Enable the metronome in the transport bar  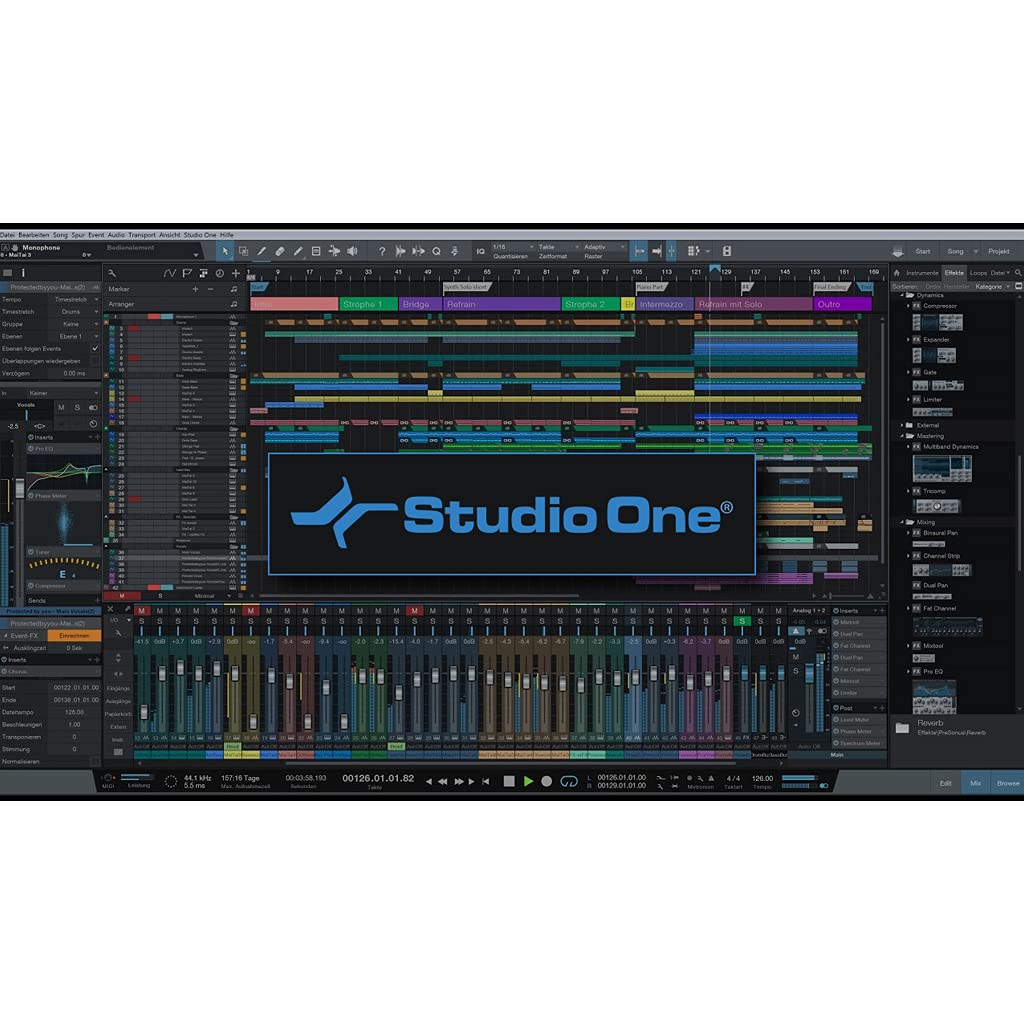689,778
